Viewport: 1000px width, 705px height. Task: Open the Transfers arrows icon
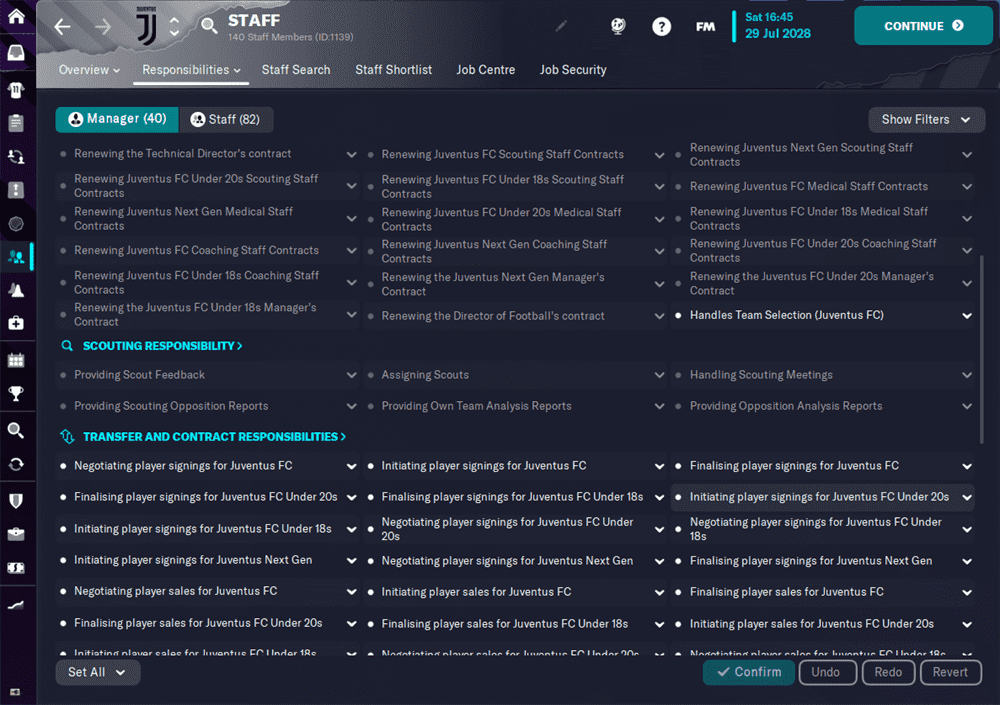pyautogui.click(x=16, y=464)
